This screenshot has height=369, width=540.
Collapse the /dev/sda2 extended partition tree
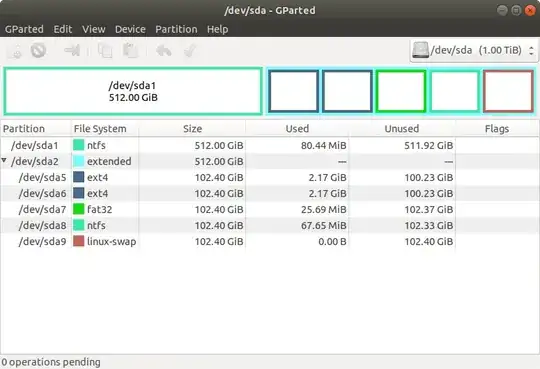(4, 161)
